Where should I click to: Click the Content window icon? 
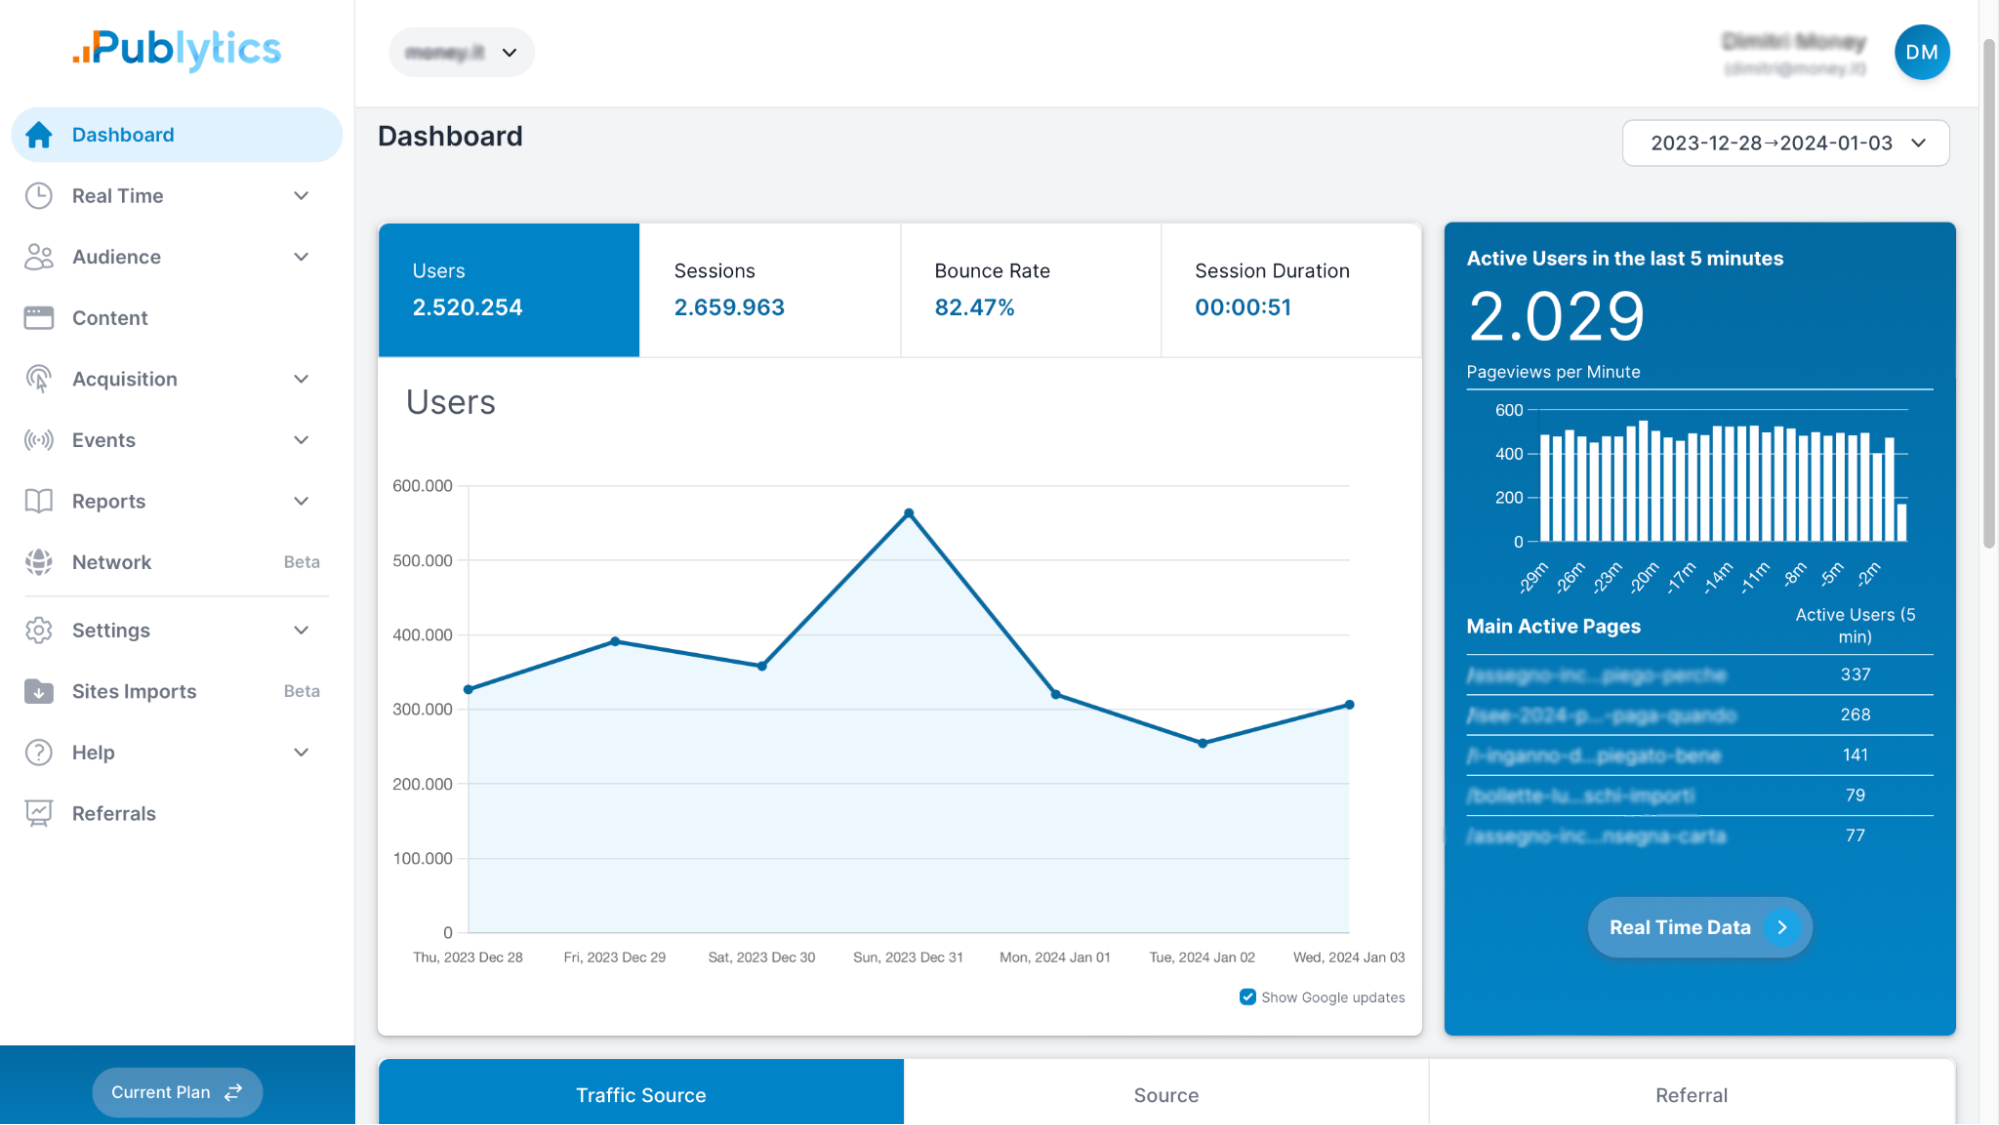(39, 318)
